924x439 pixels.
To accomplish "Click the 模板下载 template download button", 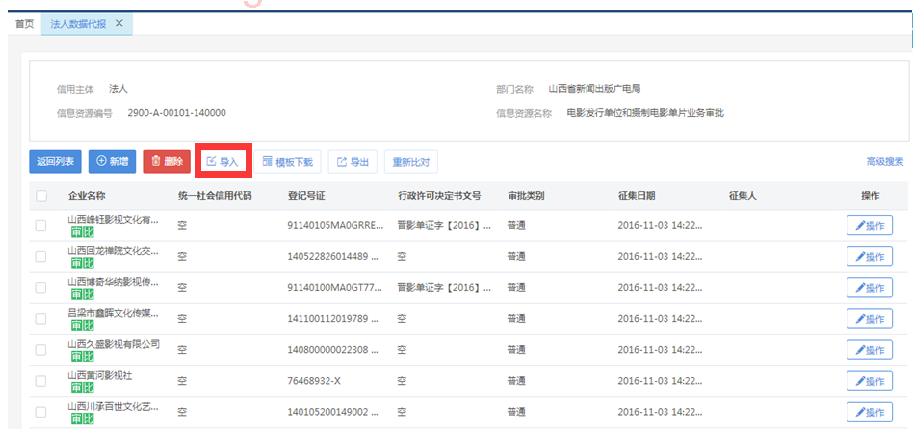I will pyautogui.click(x=287, y=161).
